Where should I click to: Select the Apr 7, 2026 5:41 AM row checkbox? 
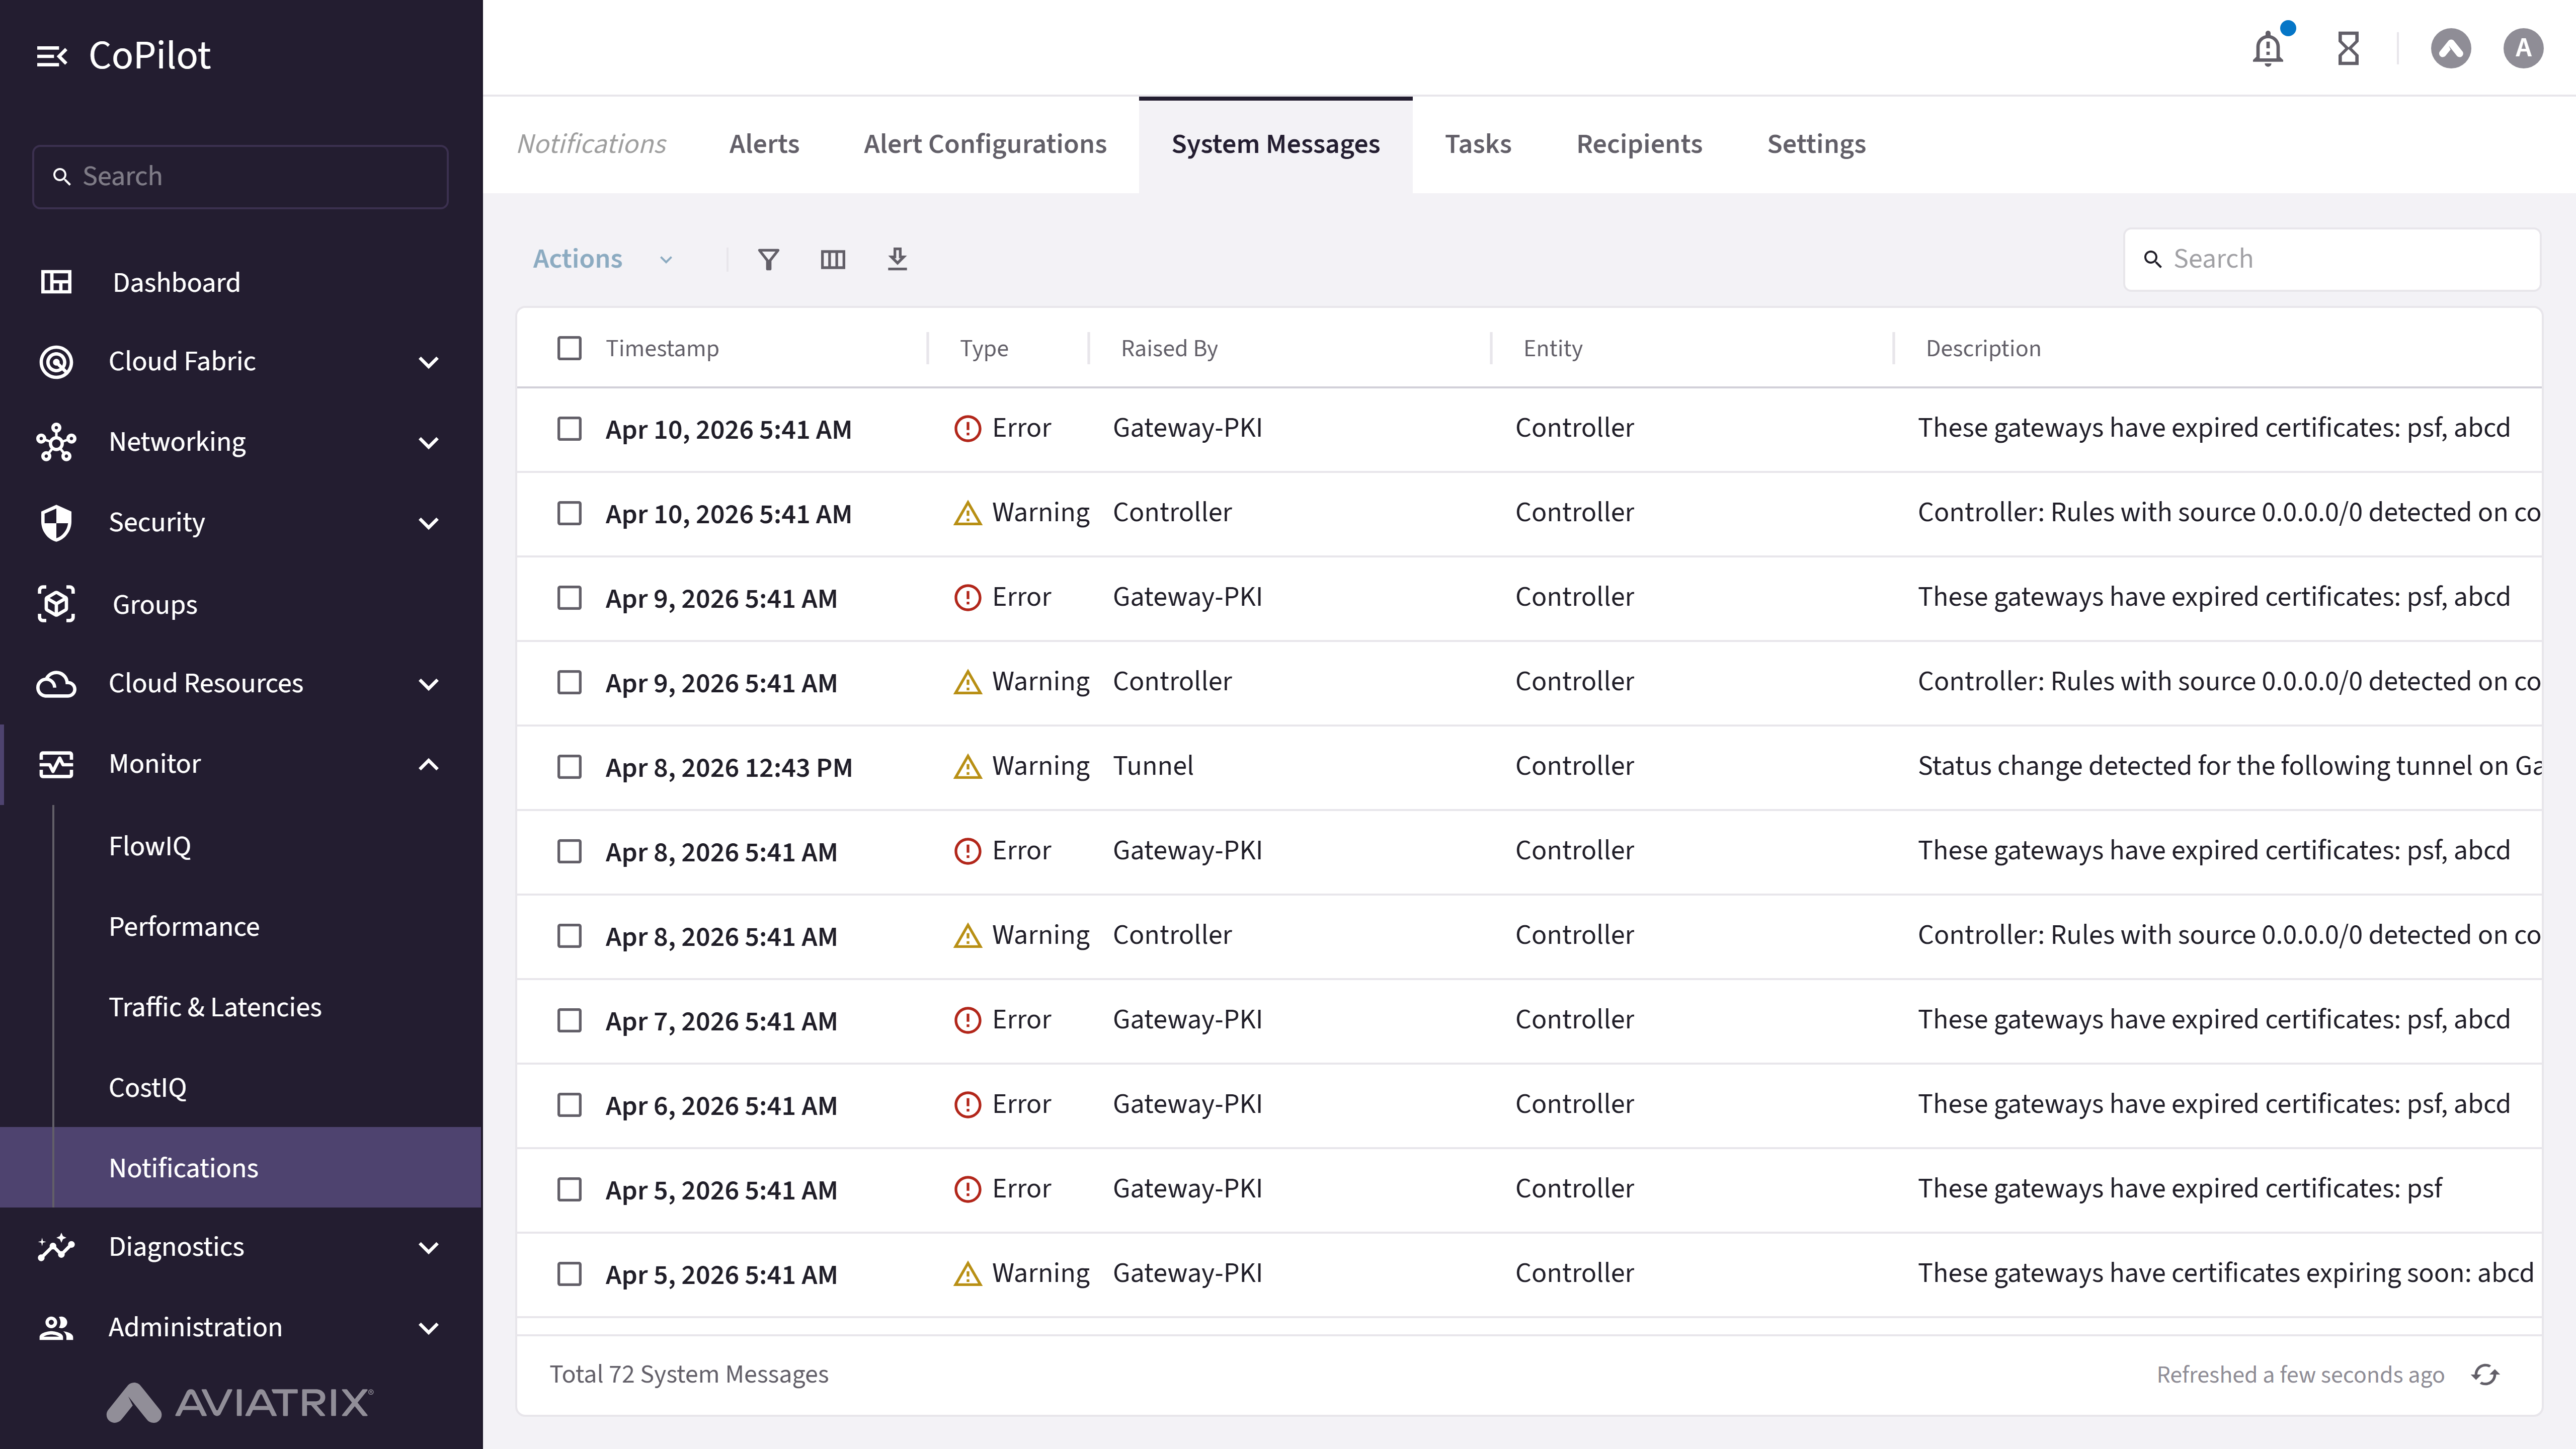pos(569,1021)
